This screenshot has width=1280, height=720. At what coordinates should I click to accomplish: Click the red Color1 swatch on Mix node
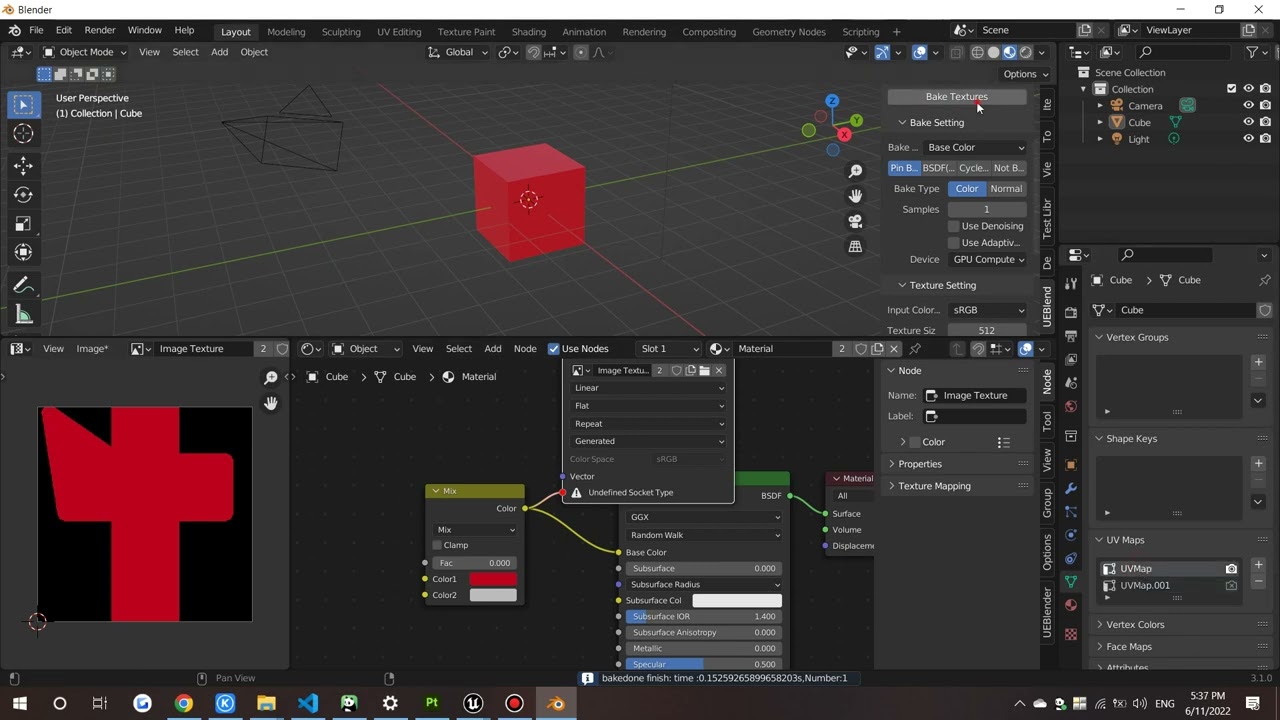pyautogui.click(x=493, y=579)
